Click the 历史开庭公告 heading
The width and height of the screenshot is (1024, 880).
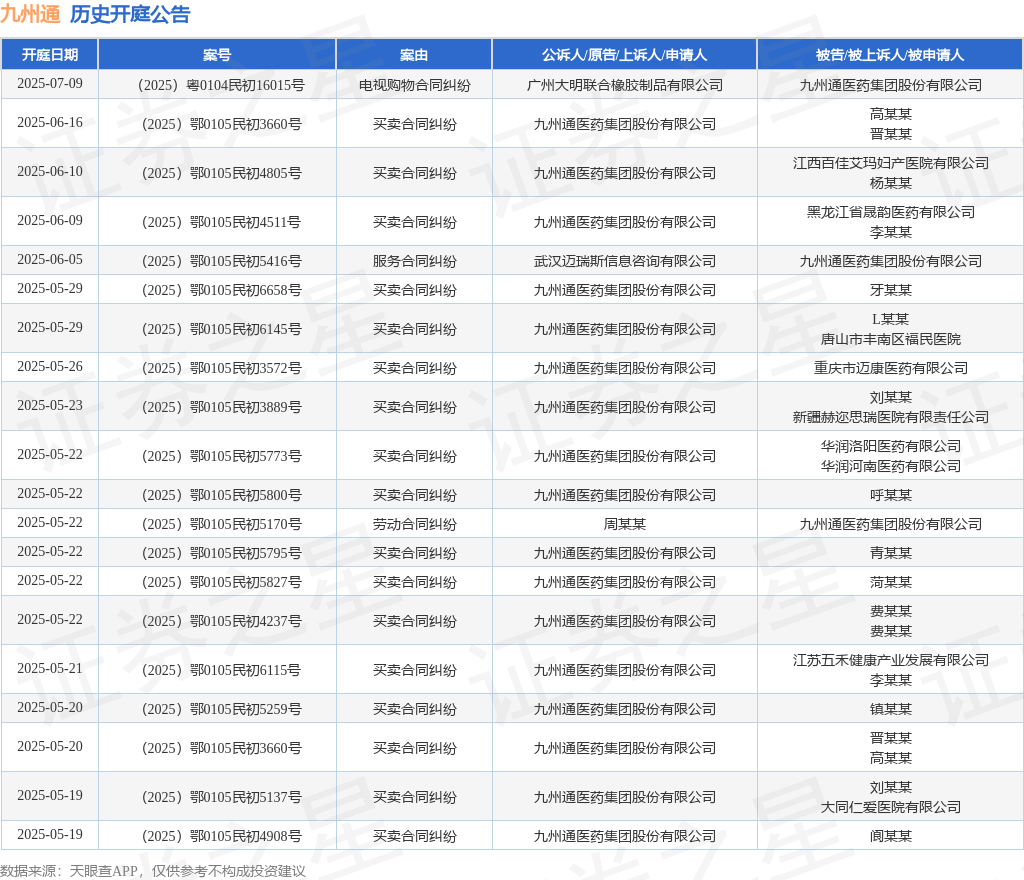[x=130, y=14]
